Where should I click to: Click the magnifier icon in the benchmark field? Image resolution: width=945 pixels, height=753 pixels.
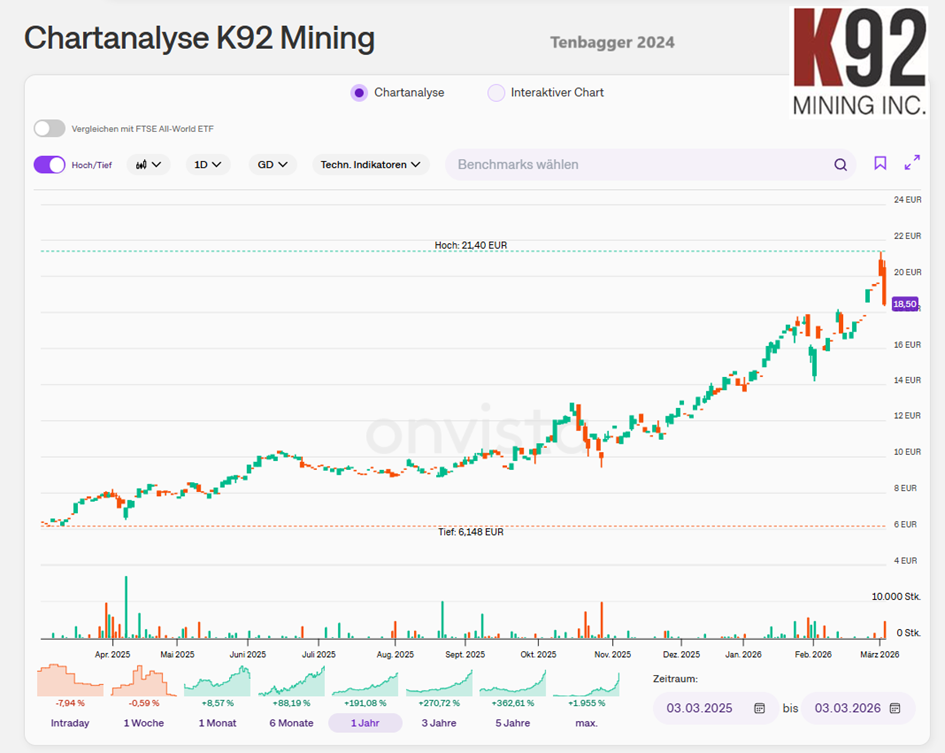tap(840, 165)
